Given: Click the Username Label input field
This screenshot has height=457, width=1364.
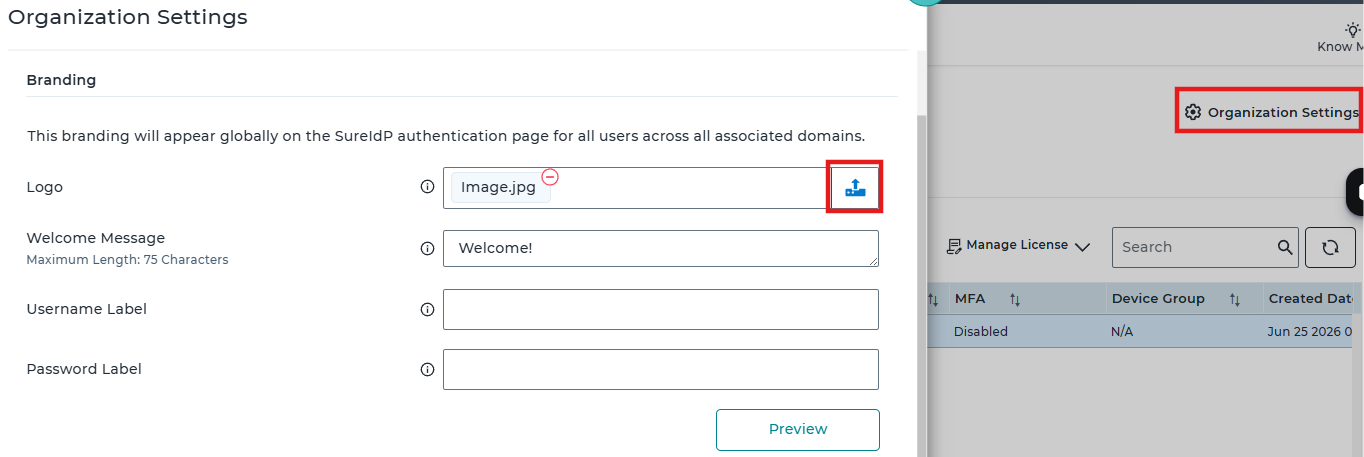Looking at the screenshot, I should pyautogui.click(x=661, y=309).
